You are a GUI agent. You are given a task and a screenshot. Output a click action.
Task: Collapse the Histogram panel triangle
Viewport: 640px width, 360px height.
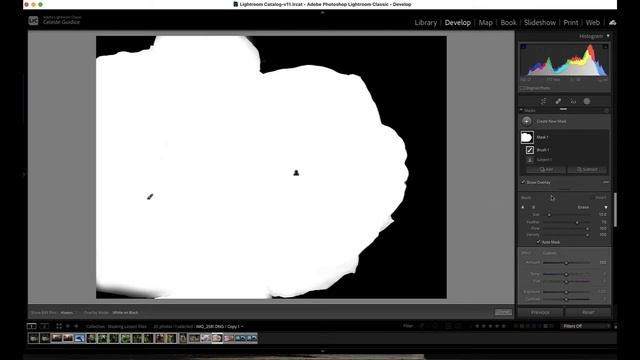coord(608,36)
